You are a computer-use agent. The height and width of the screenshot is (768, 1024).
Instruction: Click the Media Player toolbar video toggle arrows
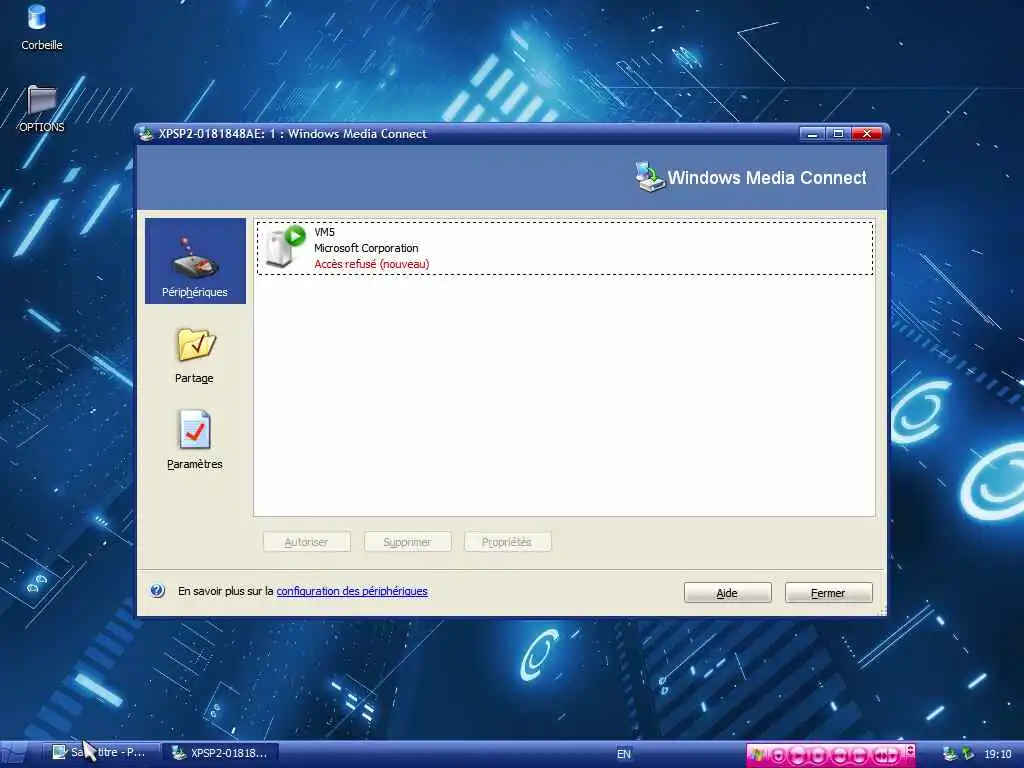(910, 750)
